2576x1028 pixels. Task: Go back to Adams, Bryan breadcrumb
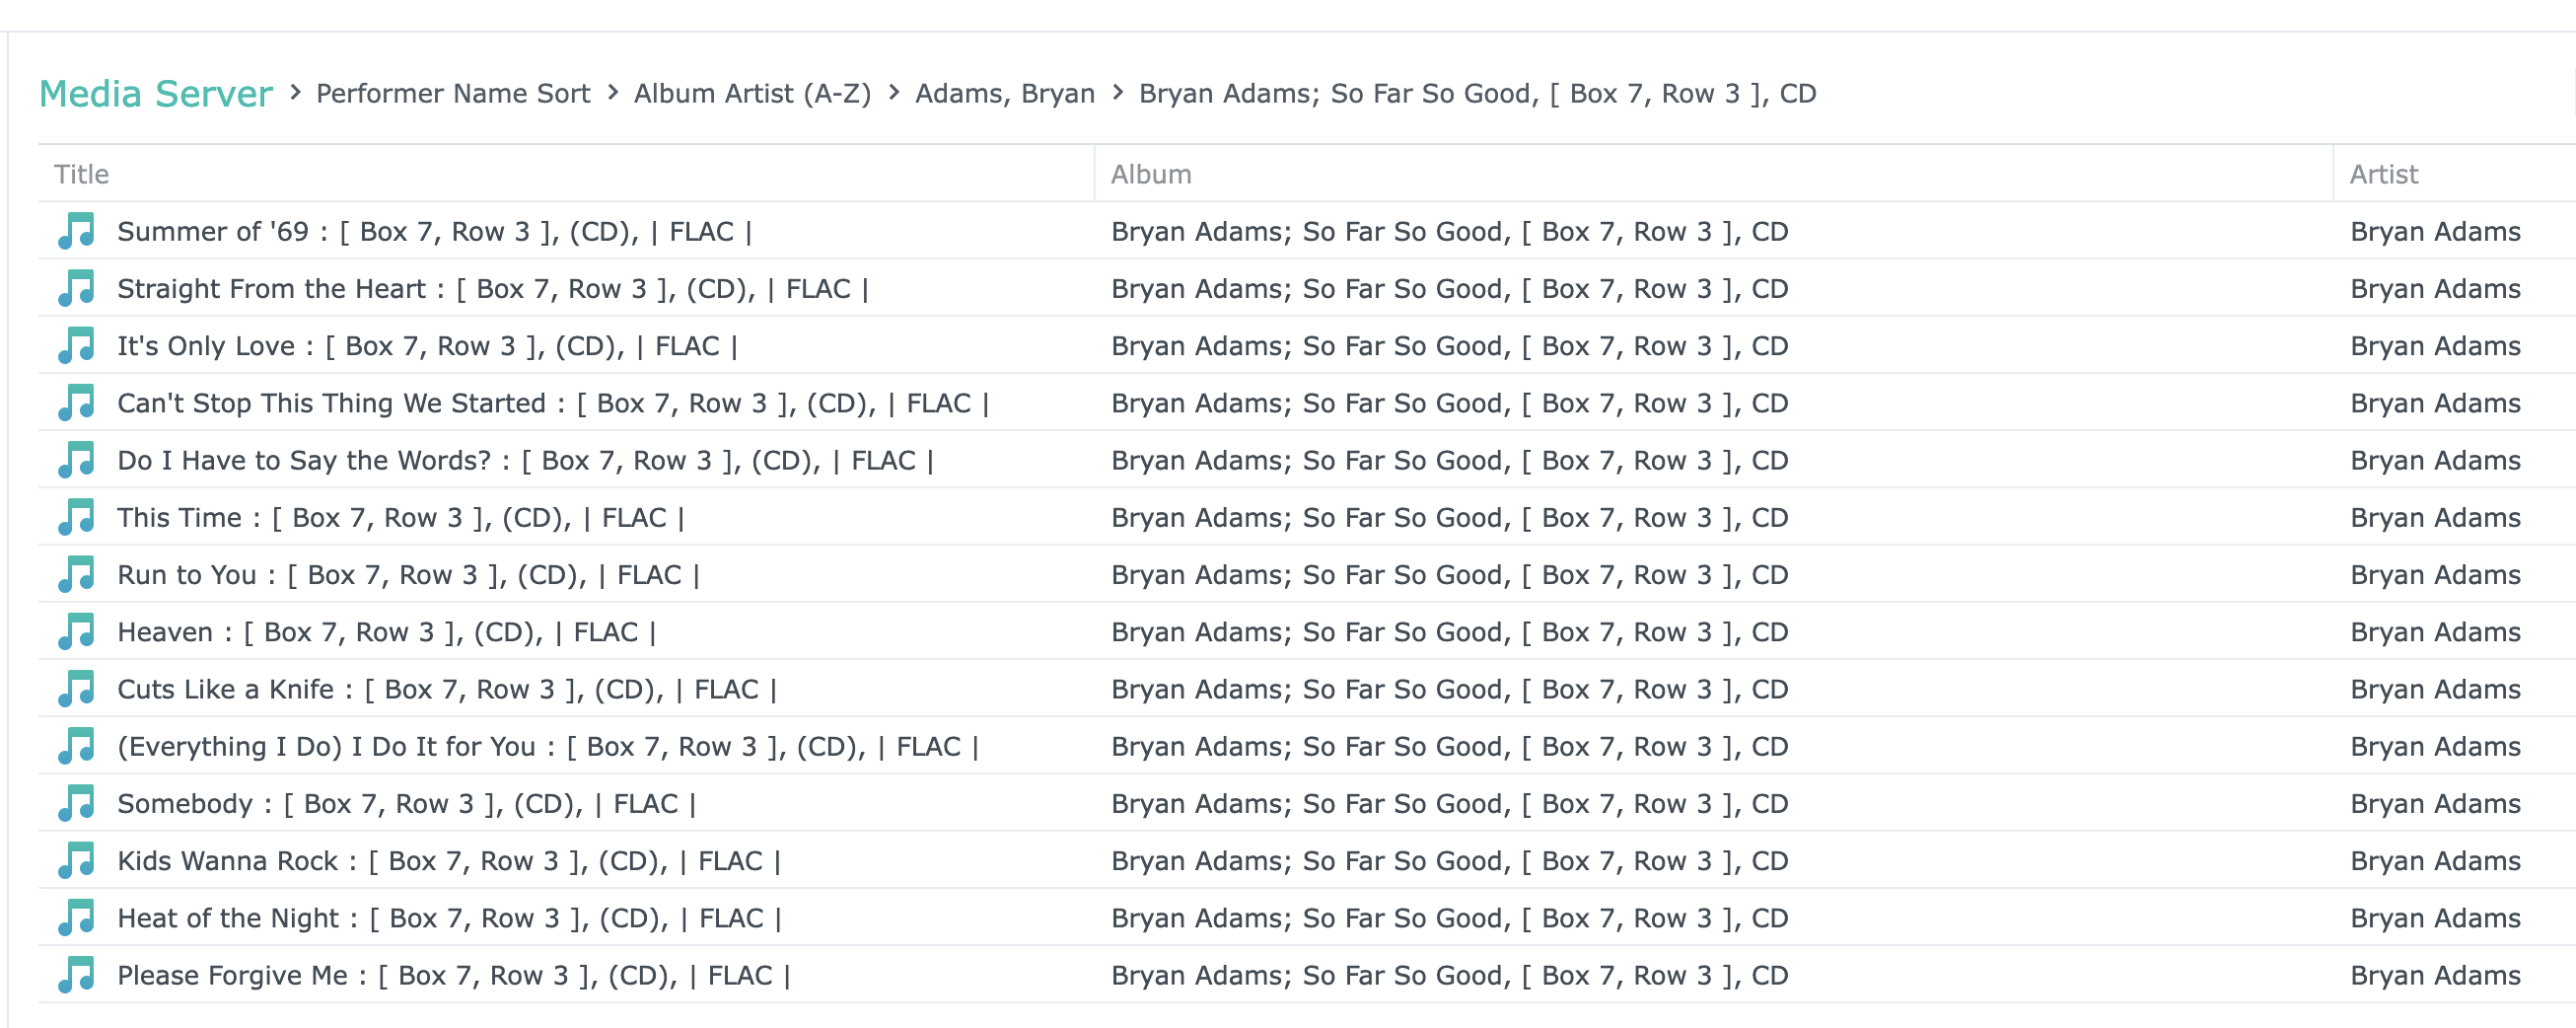[x=1004, y=94]
